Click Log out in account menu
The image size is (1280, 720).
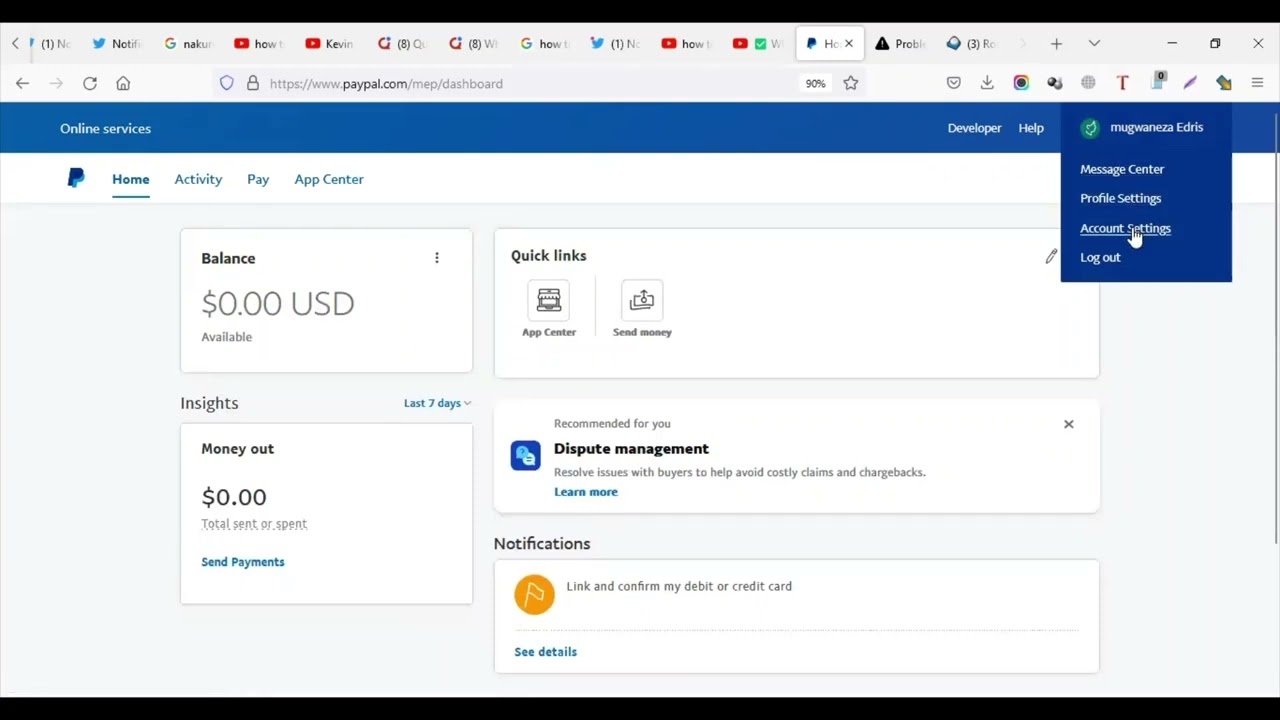[x=1100, y=257]
